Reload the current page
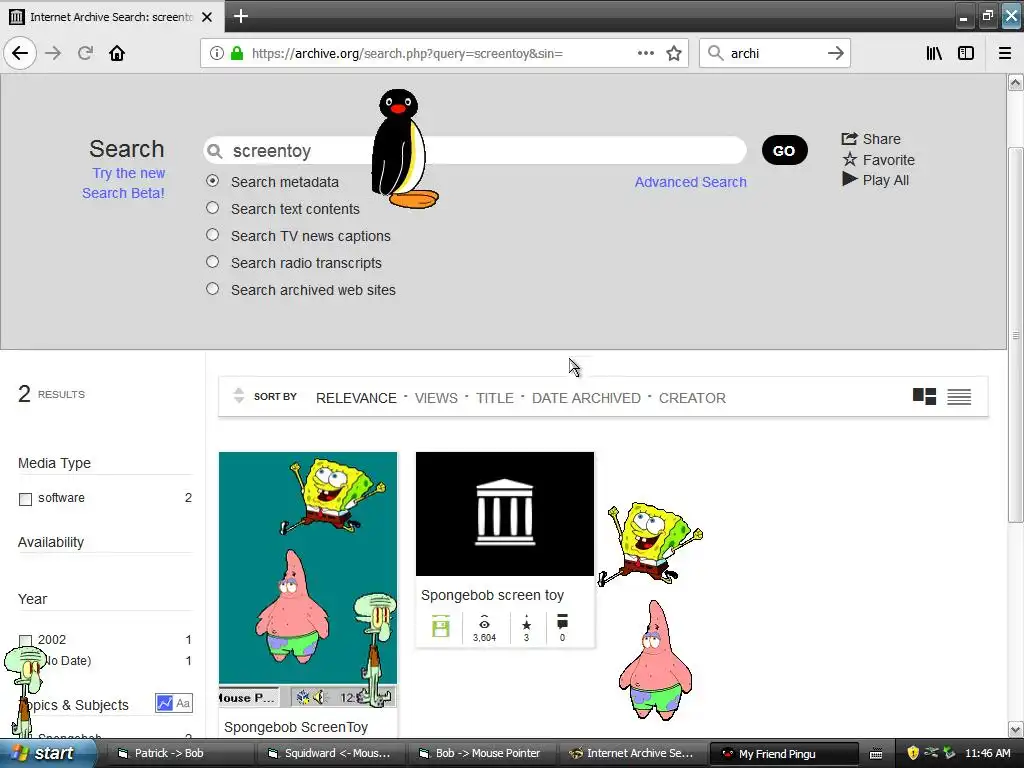The height and width of the screenshot is (768, 1024). point(85,53)
